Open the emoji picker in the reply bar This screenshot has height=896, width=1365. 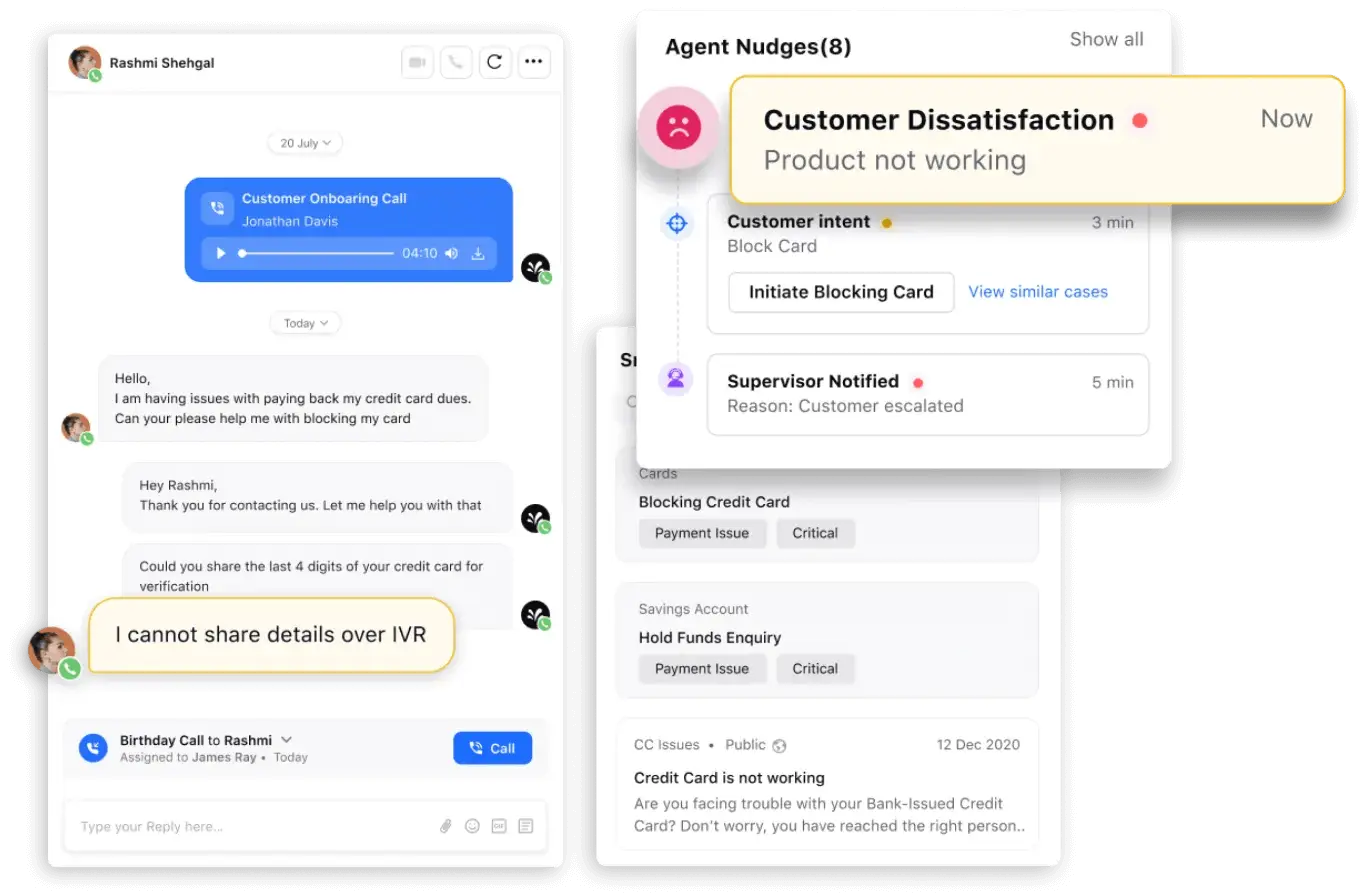(x=471, y=826)
